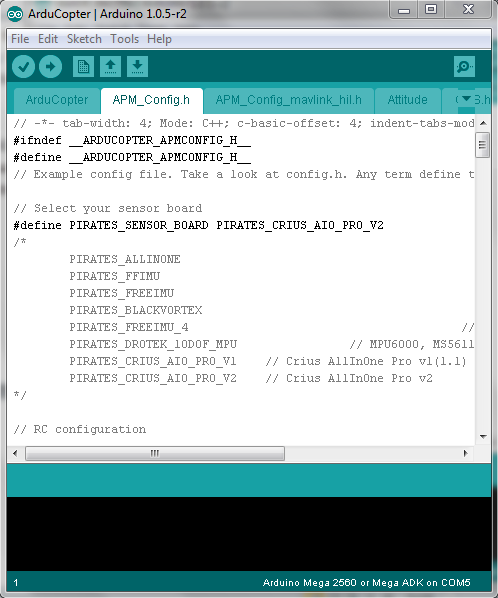Create a new sketch with New icon
The height and width of the screenshot is (598, 498).
[x=83, y=67]
